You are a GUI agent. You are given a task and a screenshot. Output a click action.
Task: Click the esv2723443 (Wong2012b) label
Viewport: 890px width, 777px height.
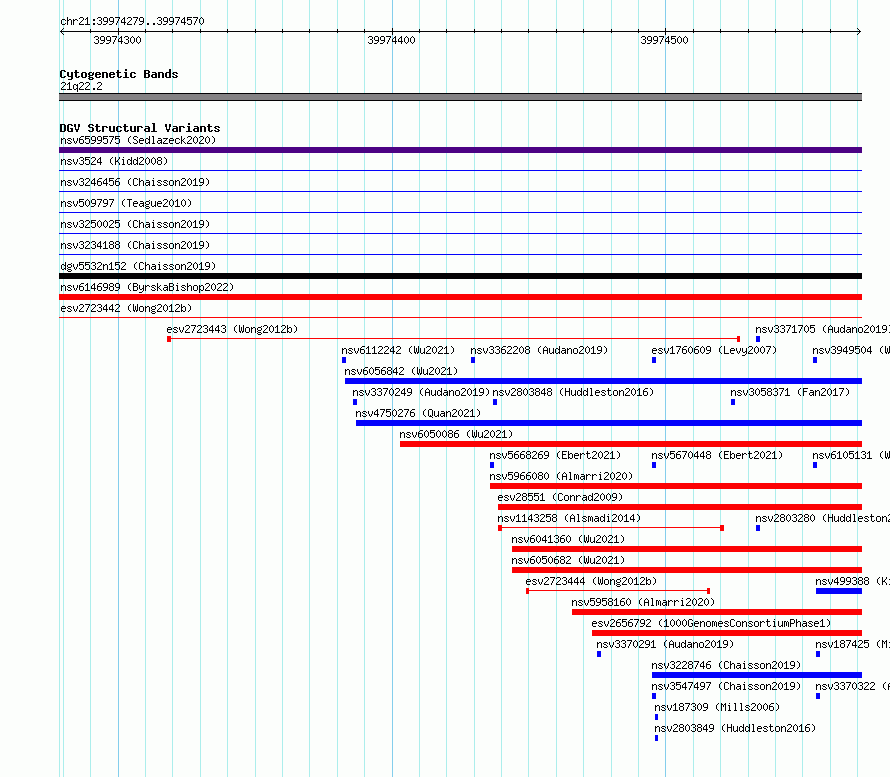coord(232,329)
